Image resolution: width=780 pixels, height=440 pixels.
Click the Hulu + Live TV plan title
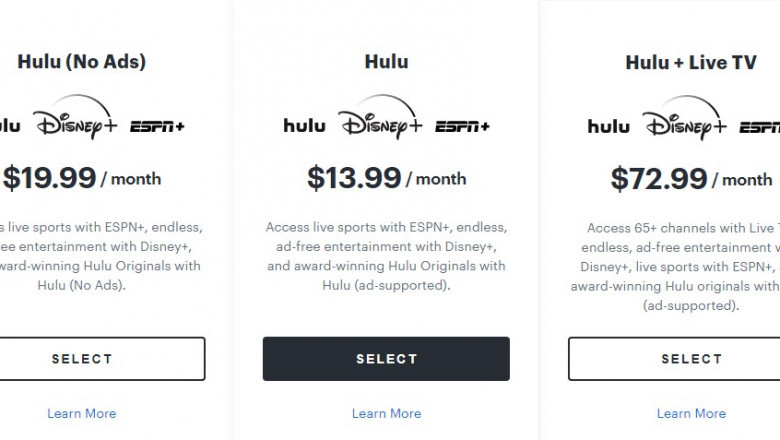coord(690,62)
